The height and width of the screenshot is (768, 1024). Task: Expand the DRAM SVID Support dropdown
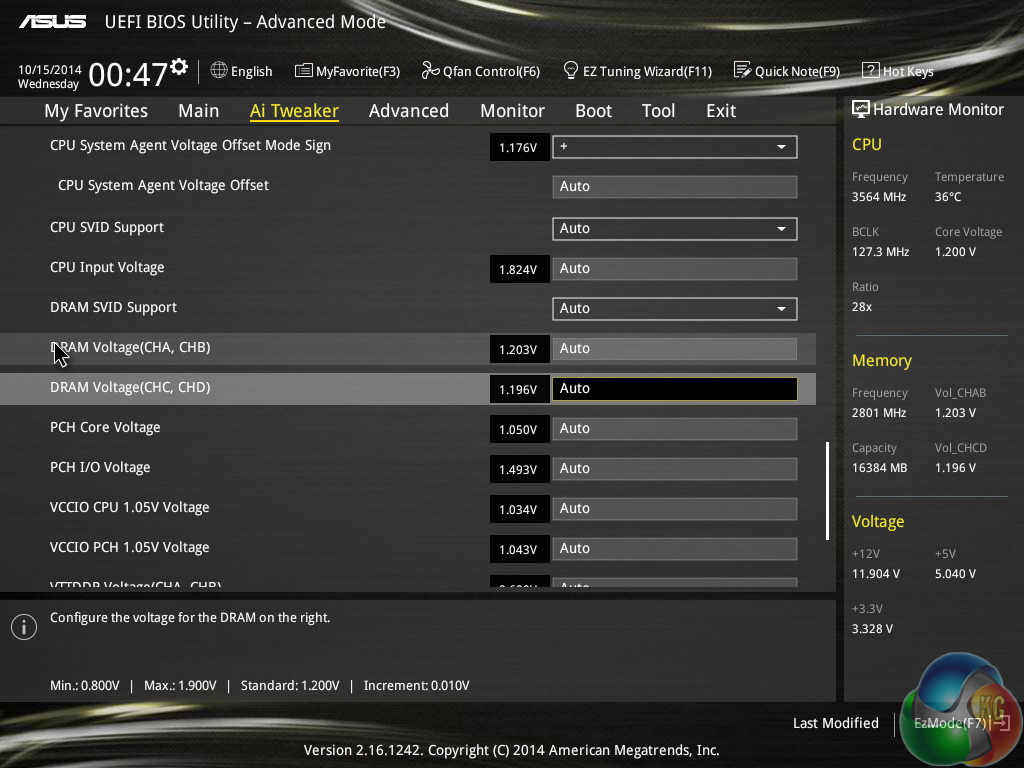pyautogui.click(x=675, y=308)
